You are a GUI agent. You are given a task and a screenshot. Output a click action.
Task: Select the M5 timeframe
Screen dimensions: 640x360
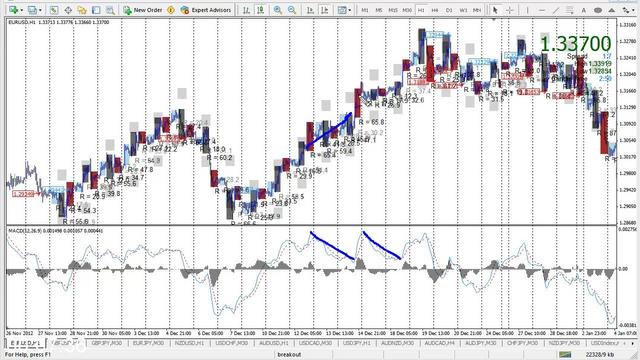(x=379, y=10)
